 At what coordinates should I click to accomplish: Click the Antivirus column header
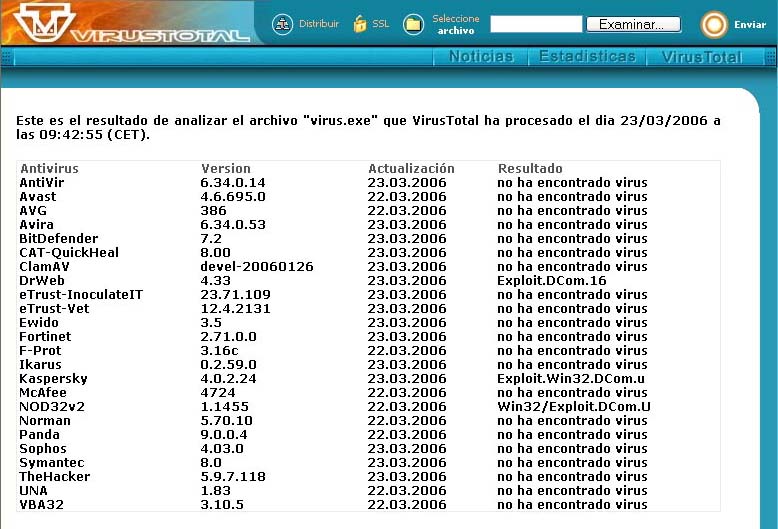pyautogui.click(x=49, y=169)
